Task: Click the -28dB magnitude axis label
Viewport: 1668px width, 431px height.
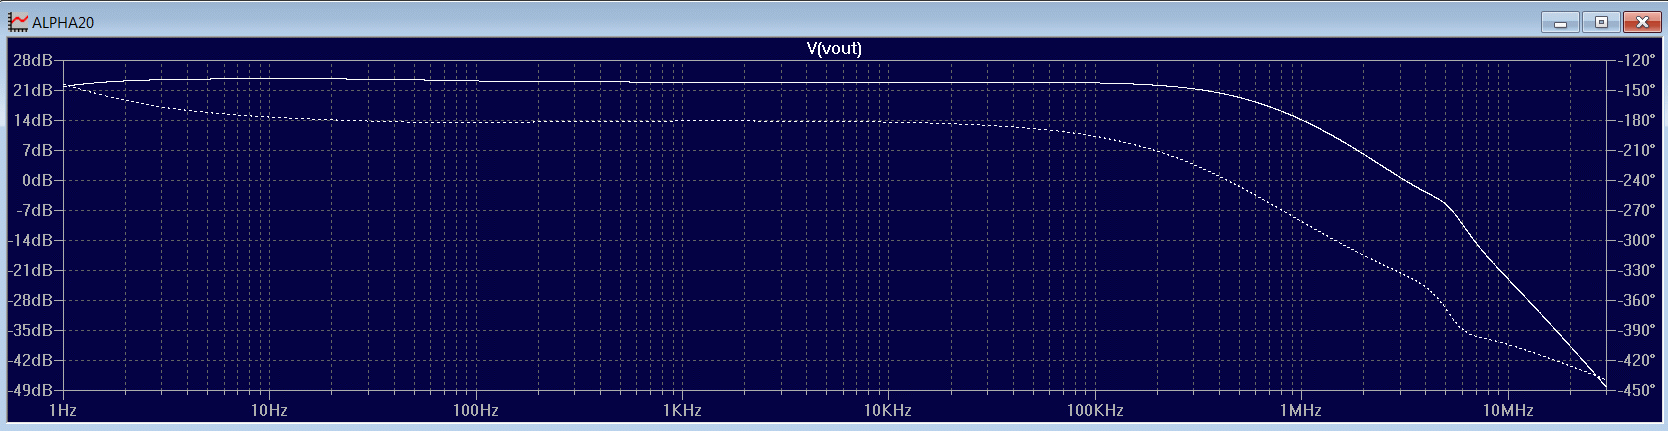Action: click(x=30, y=300)
